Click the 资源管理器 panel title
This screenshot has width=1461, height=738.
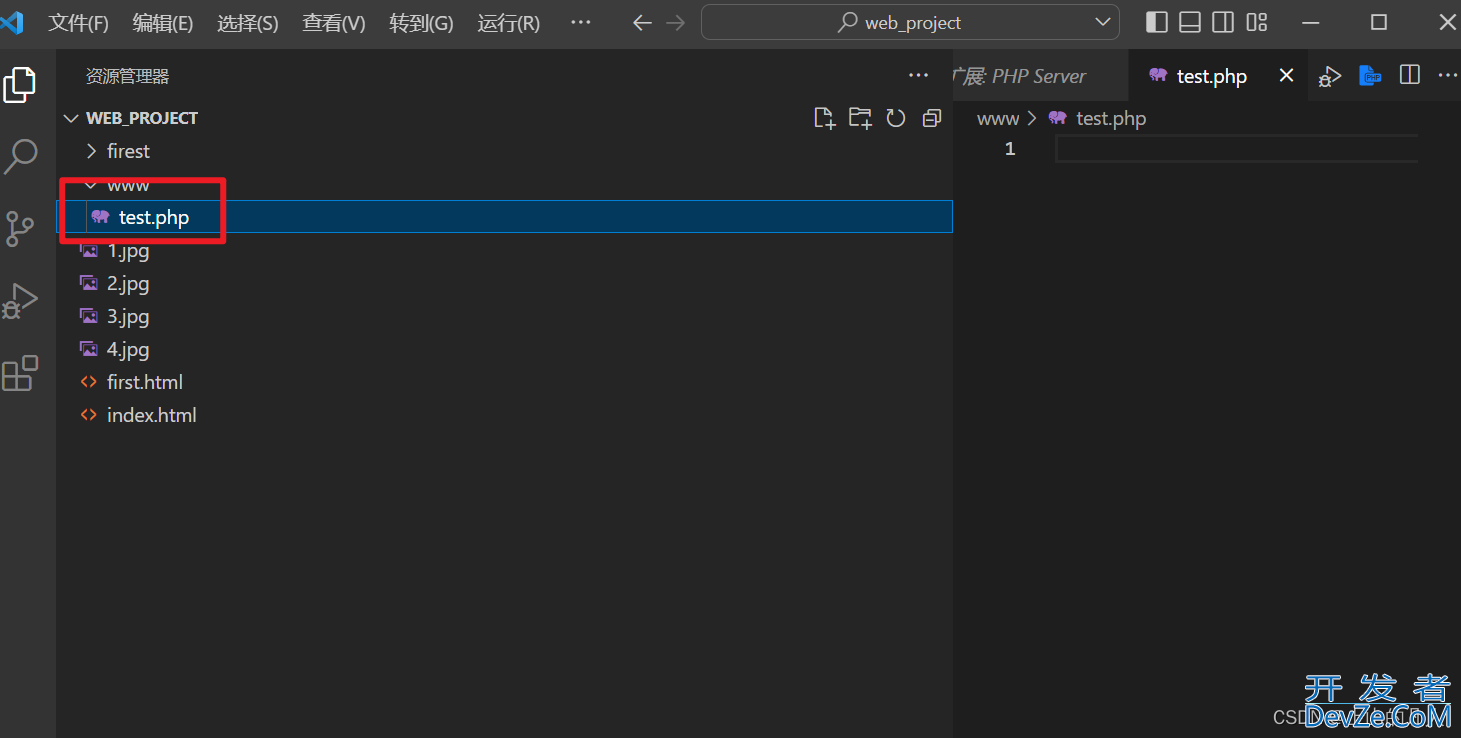click(127, 76)
